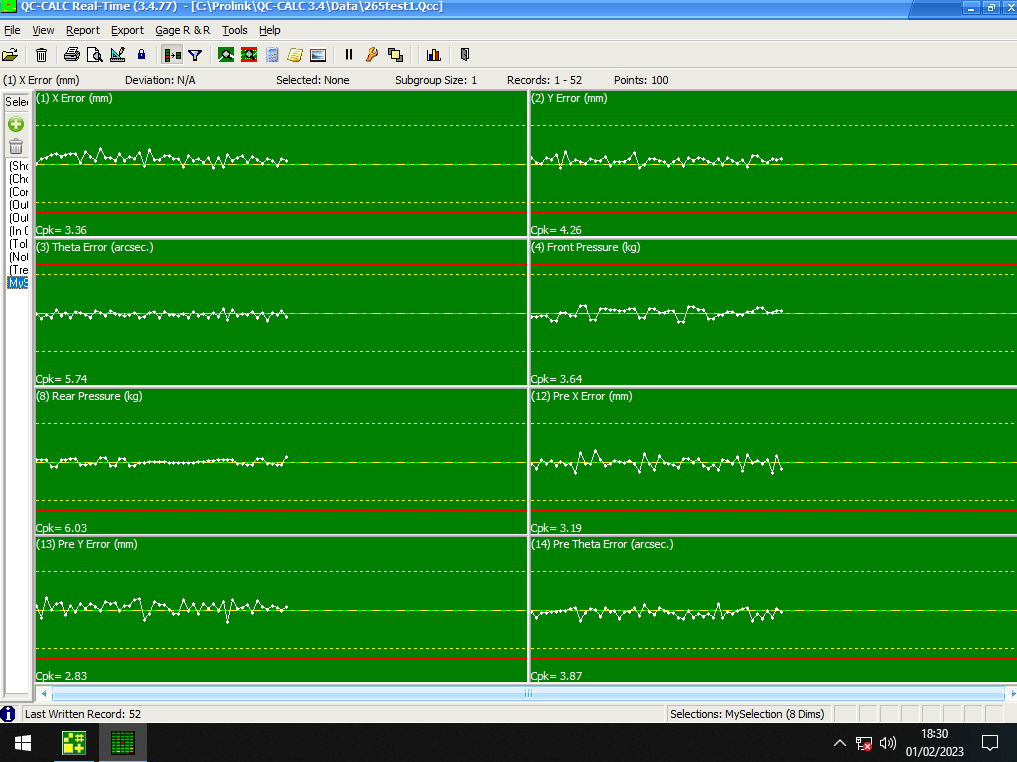Open the calculator toolbar icon
The height and width of the screenshot is (762, 1017).
pos(272,55)
